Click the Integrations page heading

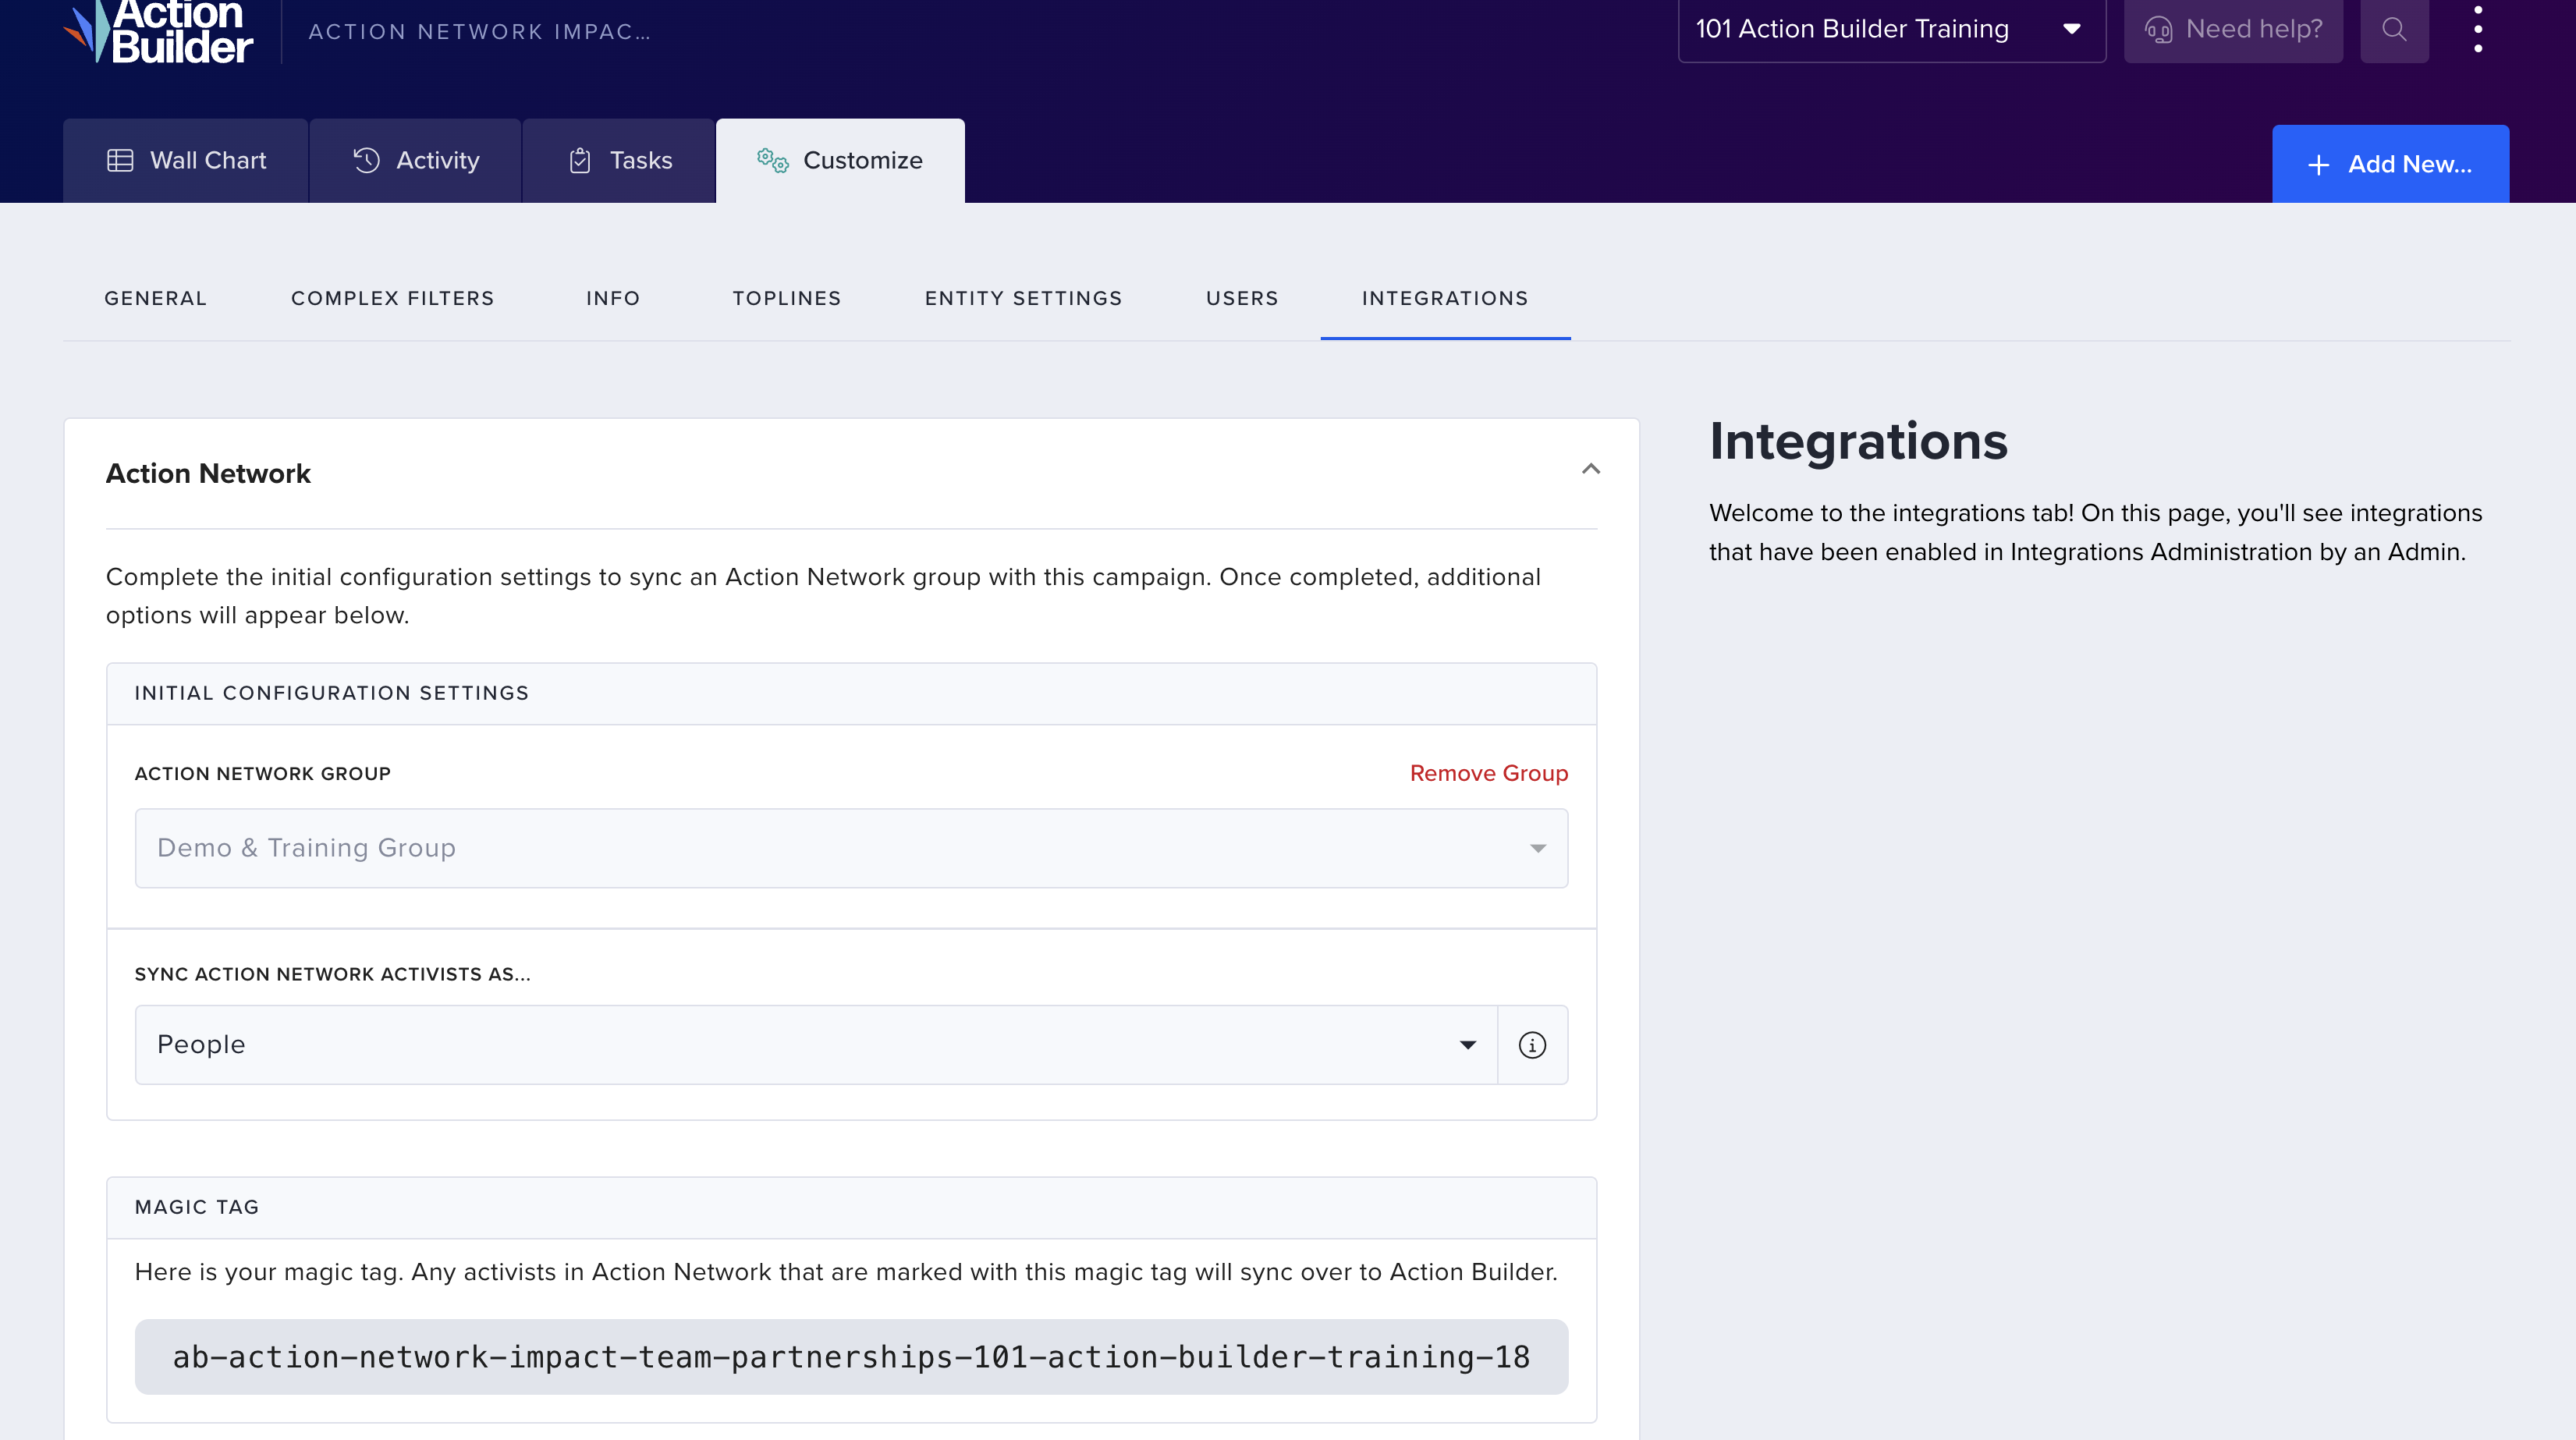tap(1858, 442)
